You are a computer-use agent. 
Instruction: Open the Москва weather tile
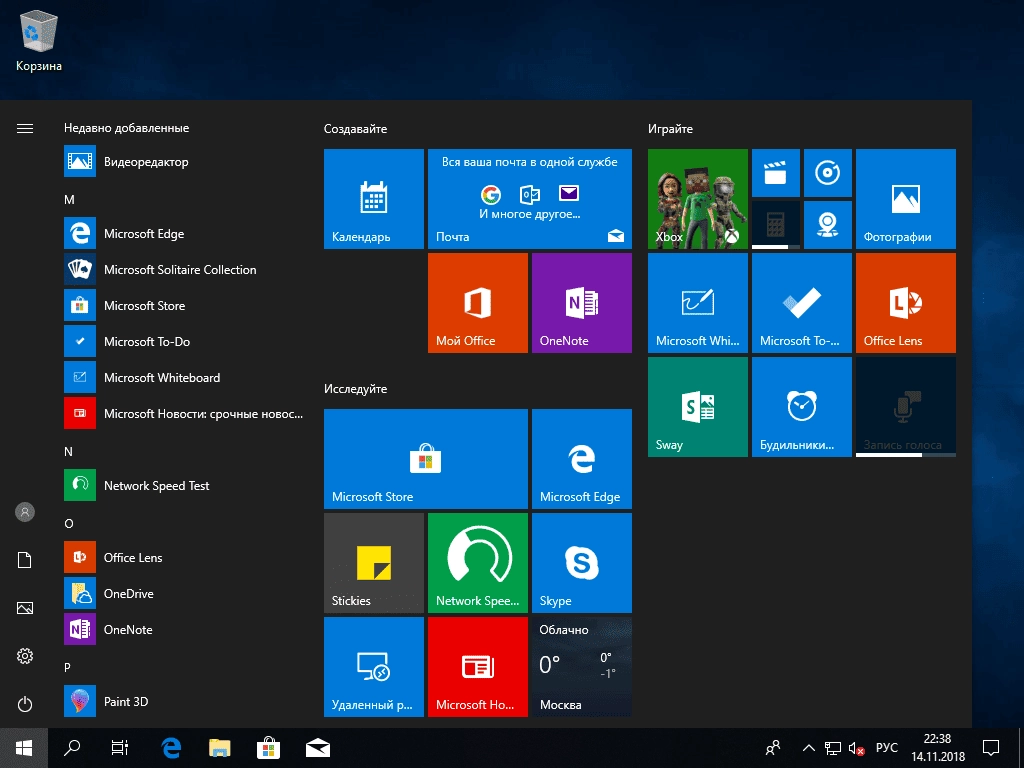click(x=582, y=667)
